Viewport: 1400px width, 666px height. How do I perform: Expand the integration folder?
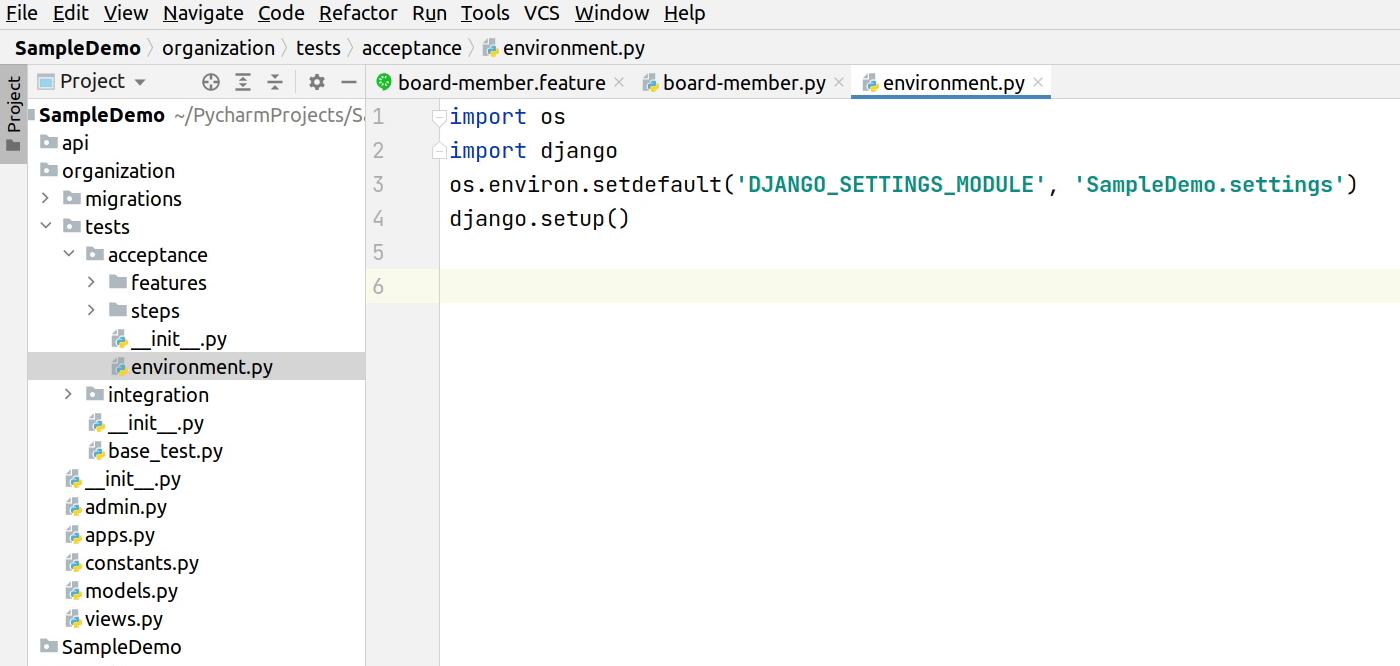68,394
